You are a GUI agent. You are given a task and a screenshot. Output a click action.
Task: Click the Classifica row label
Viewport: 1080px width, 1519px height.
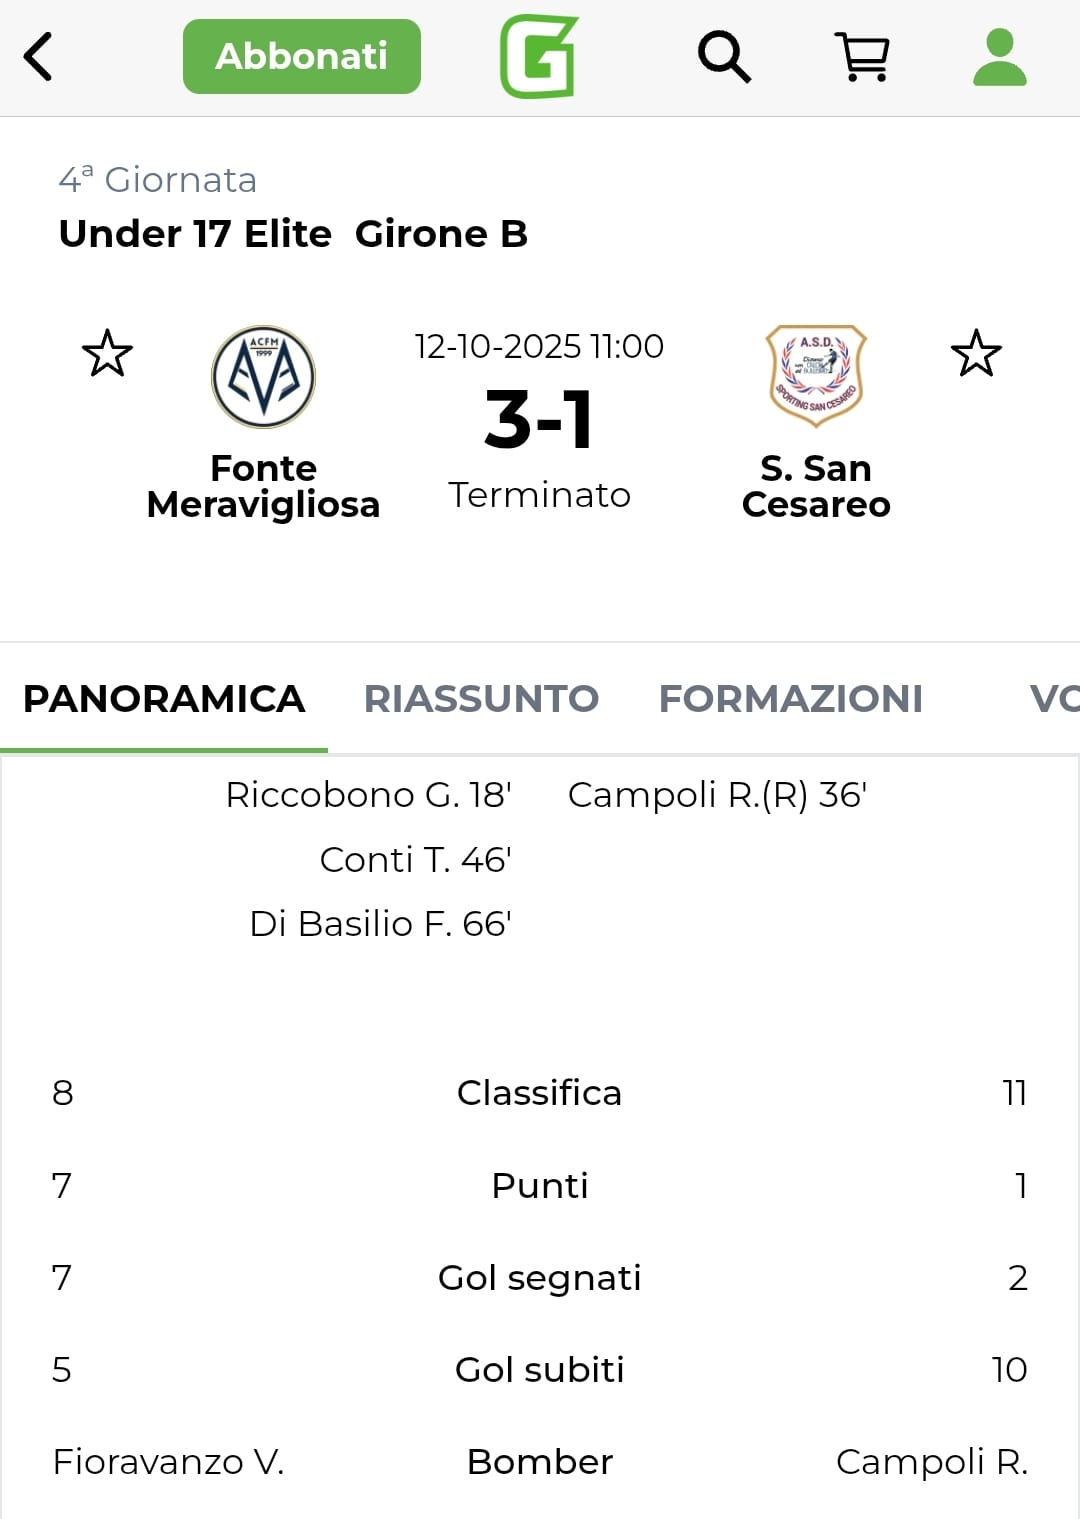pos(539,1093)
